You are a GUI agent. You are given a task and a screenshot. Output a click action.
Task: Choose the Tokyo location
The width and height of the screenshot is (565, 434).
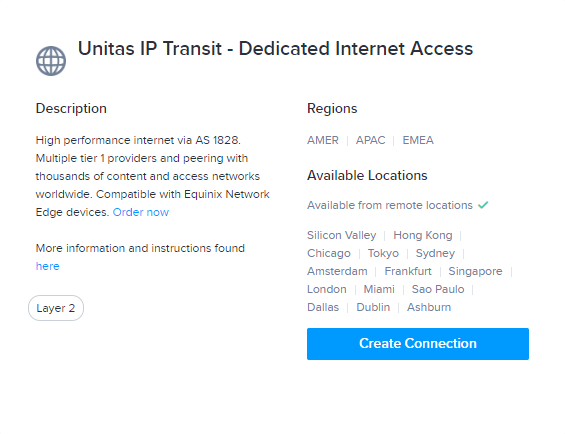pyautogui.click(x=383, y=253)
